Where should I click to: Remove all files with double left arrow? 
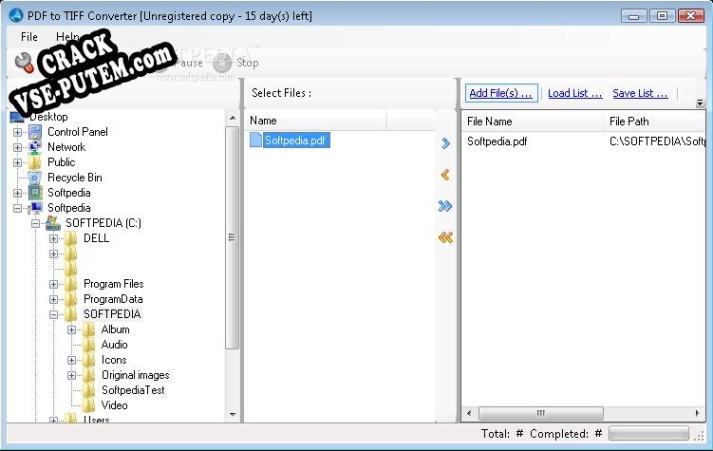(445, 237)
